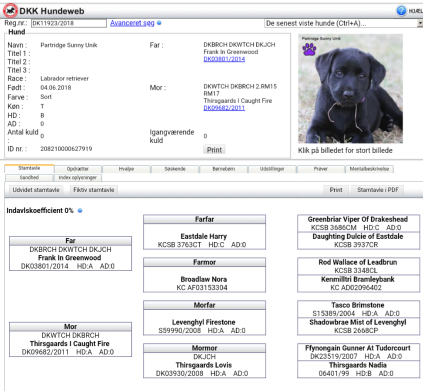Click Thirsgaards Lovis in Mormor box
The image size is (423, 391).
click(x=204, y=365)
